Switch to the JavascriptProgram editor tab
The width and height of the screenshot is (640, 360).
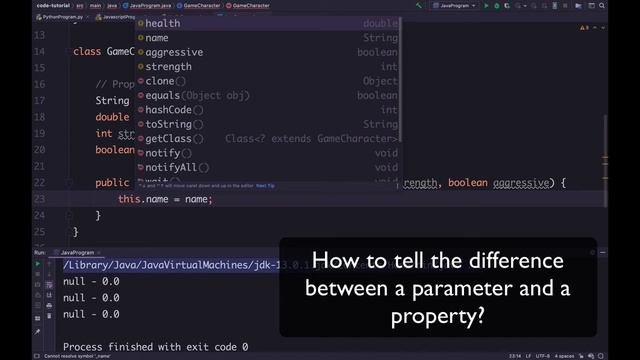pyautogui.click(x=116, y=17)
